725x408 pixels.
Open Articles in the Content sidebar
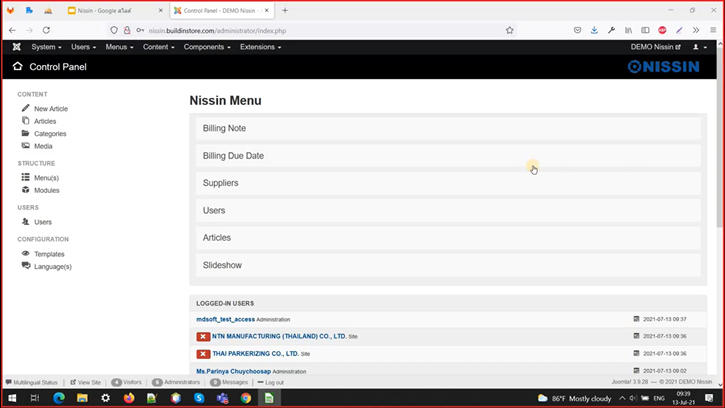coord(45,121)
